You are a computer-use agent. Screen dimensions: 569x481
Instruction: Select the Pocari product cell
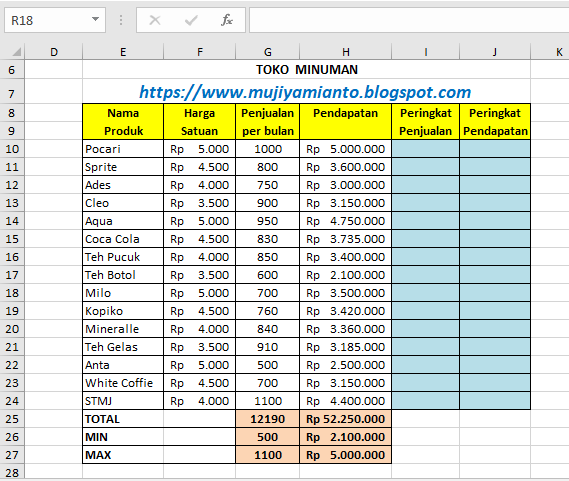(123, 149)
